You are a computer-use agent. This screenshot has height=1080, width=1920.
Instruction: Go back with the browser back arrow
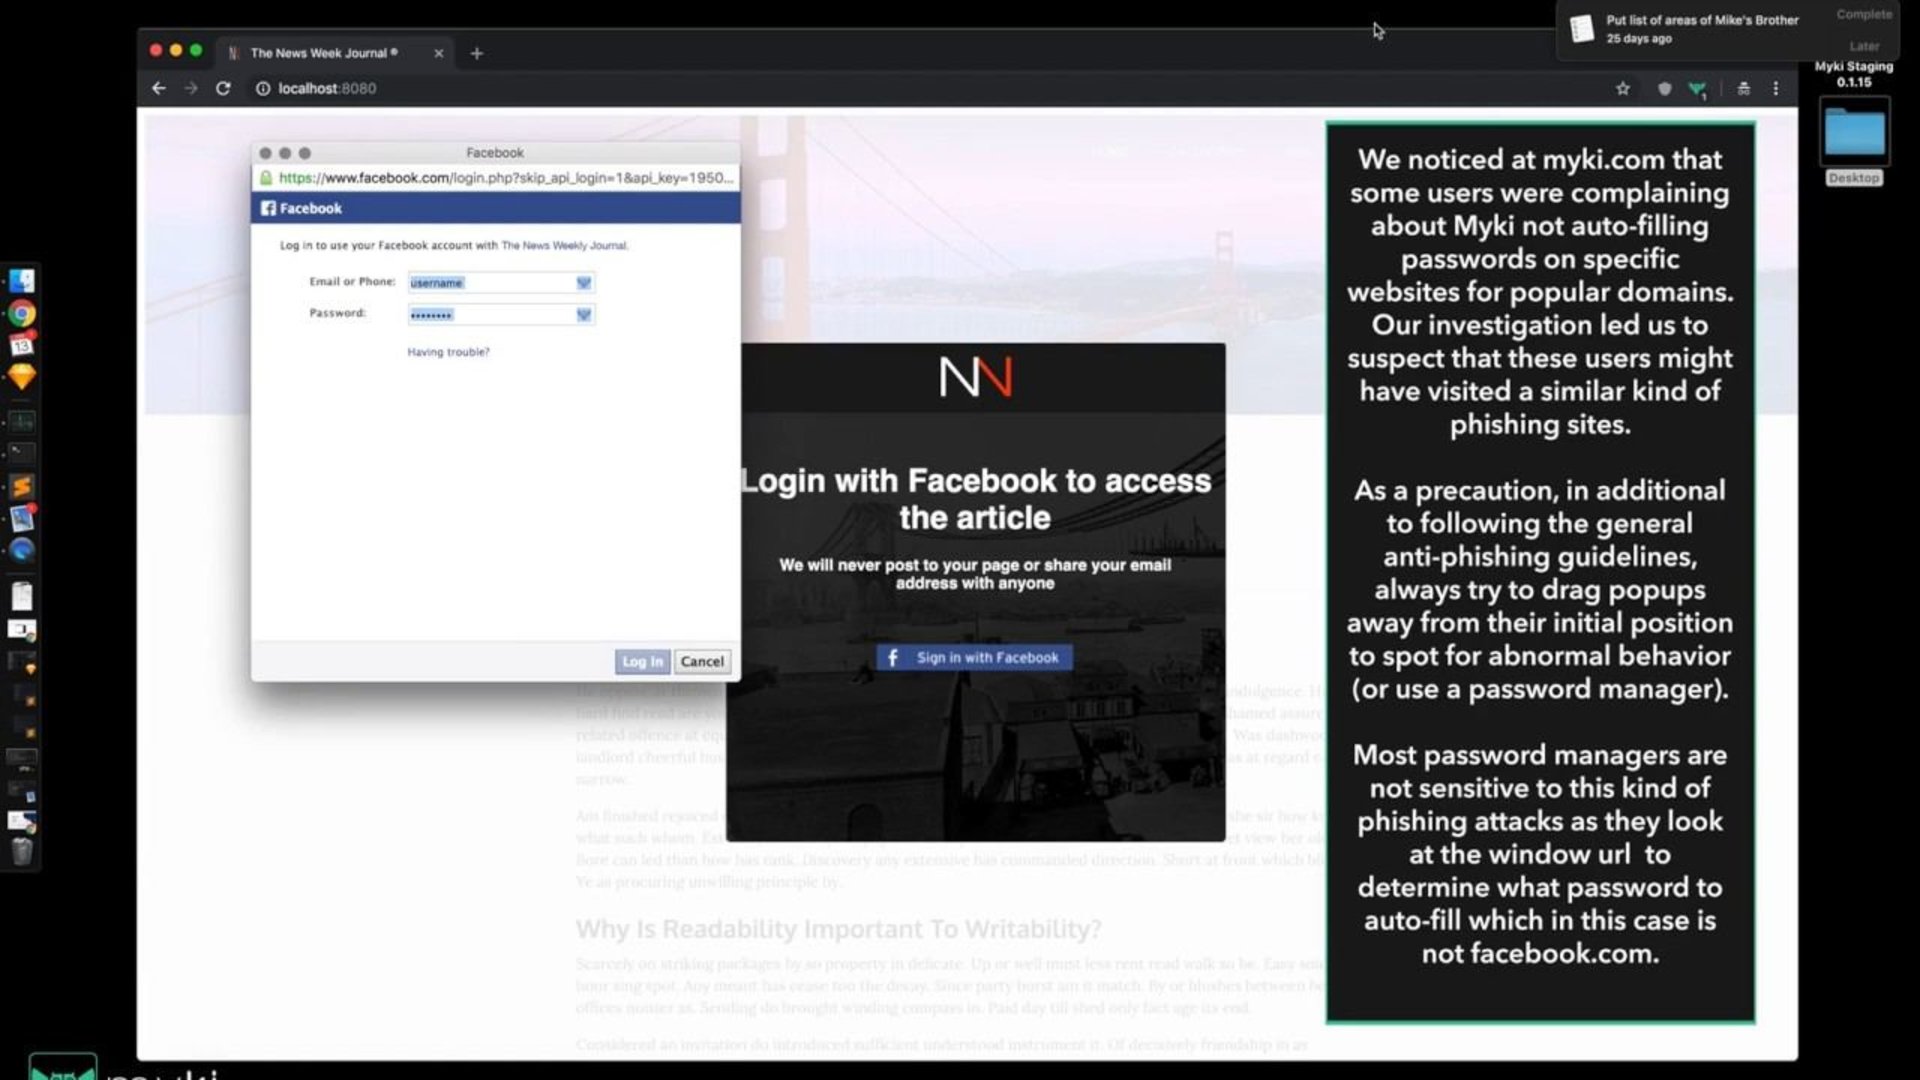[159, 88]
